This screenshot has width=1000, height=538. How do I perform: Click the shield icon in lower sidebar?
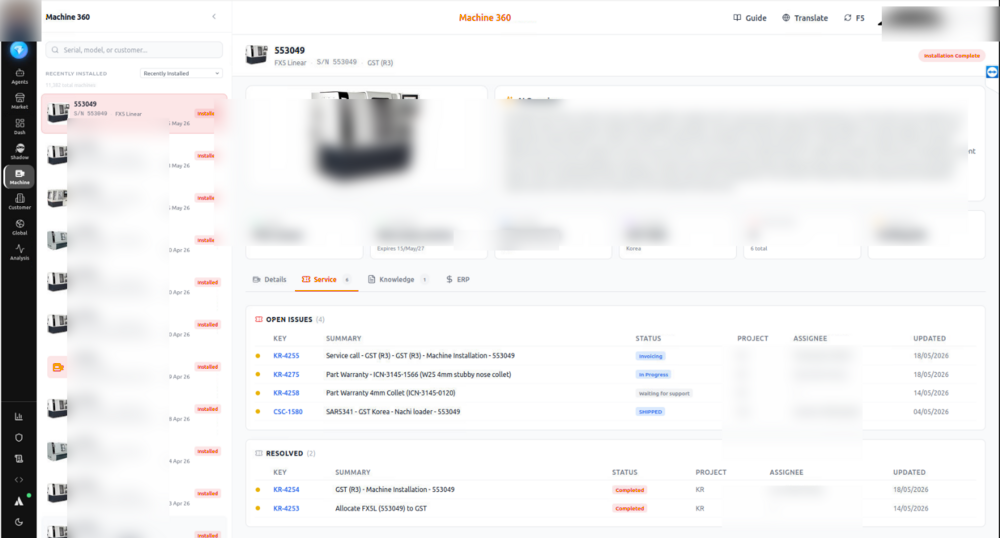pyautogui.click(x=18, y=437)
